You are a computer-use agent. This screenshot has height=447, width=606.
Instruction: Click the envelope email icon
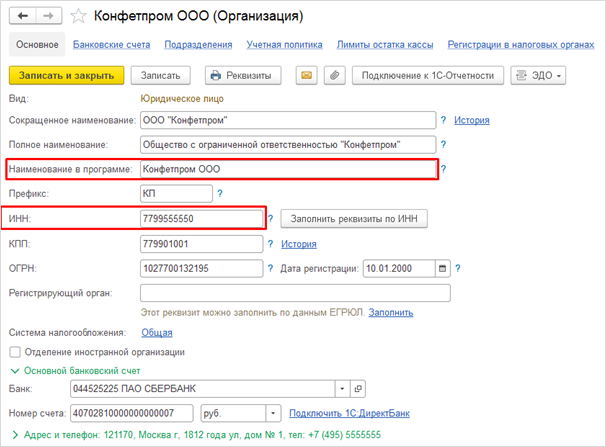tap(305, 76)
